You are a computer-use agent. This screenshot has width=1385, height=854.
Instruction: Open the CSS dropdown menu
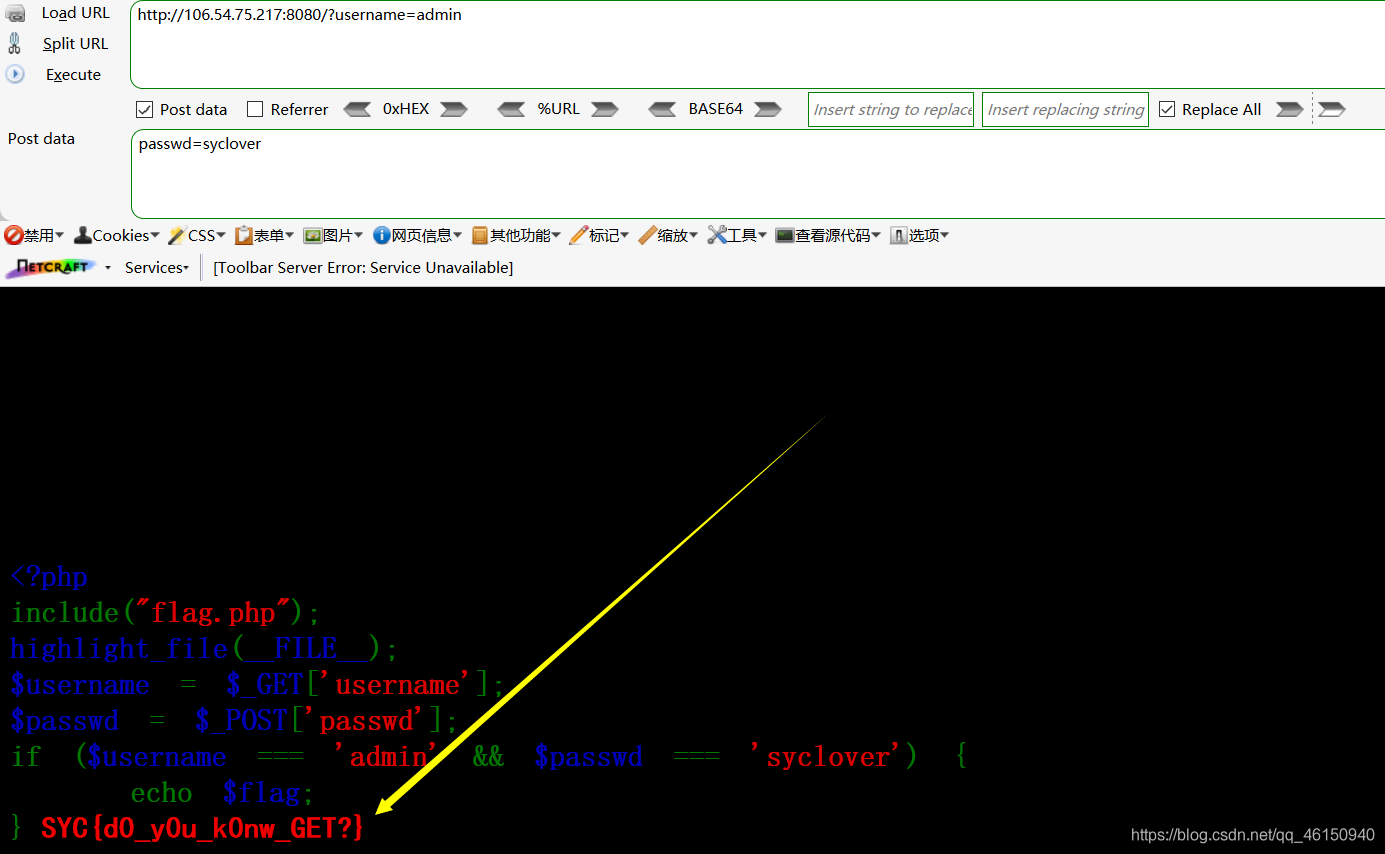[x=197, y=235]
